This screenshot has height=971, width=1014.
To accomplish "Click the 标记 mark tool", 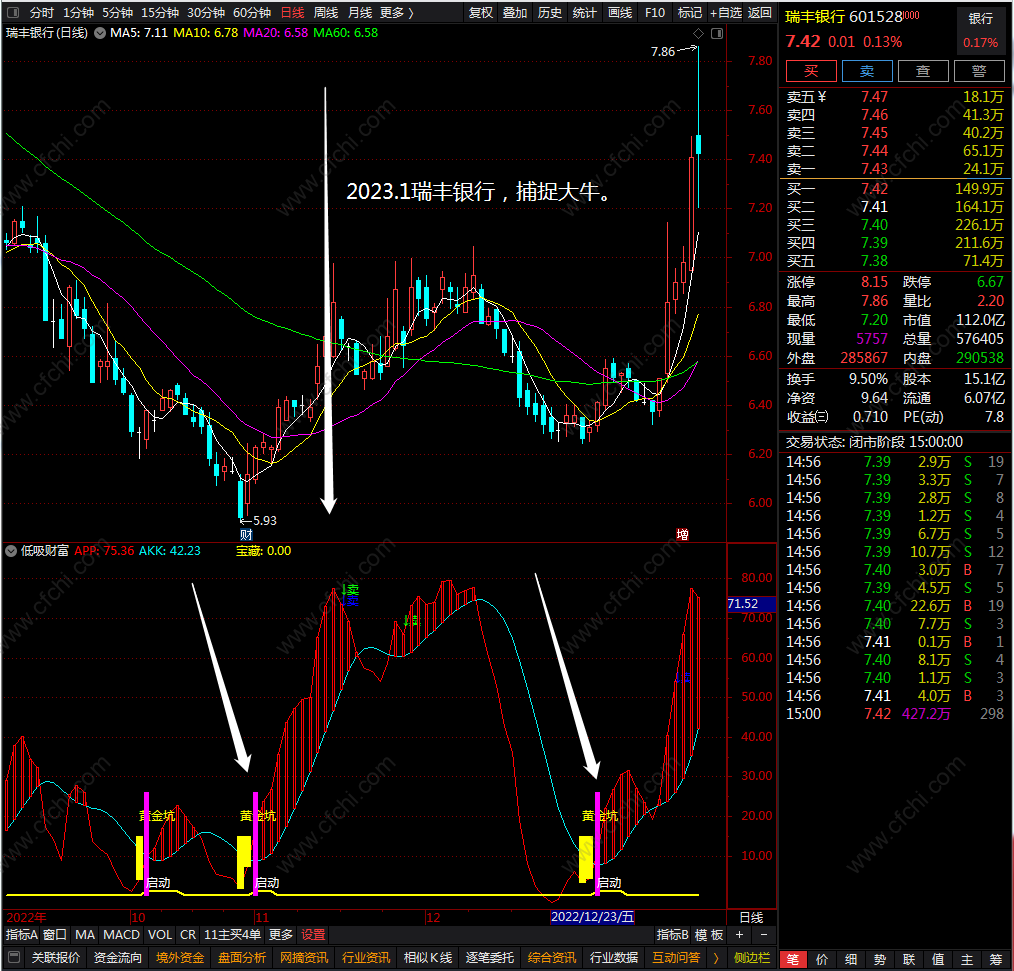I will point(689,12).
